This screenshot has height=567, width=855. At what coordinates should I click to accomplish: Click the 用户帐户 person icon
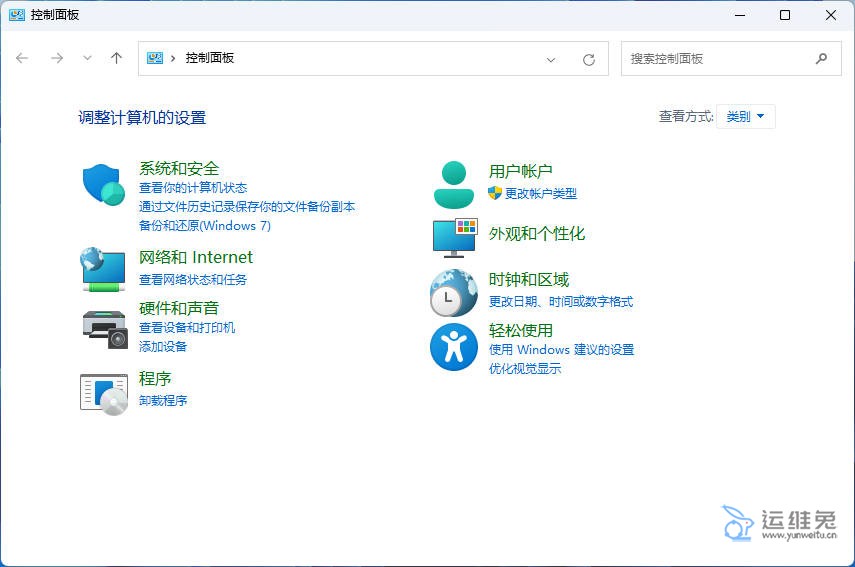click(454, 184)
